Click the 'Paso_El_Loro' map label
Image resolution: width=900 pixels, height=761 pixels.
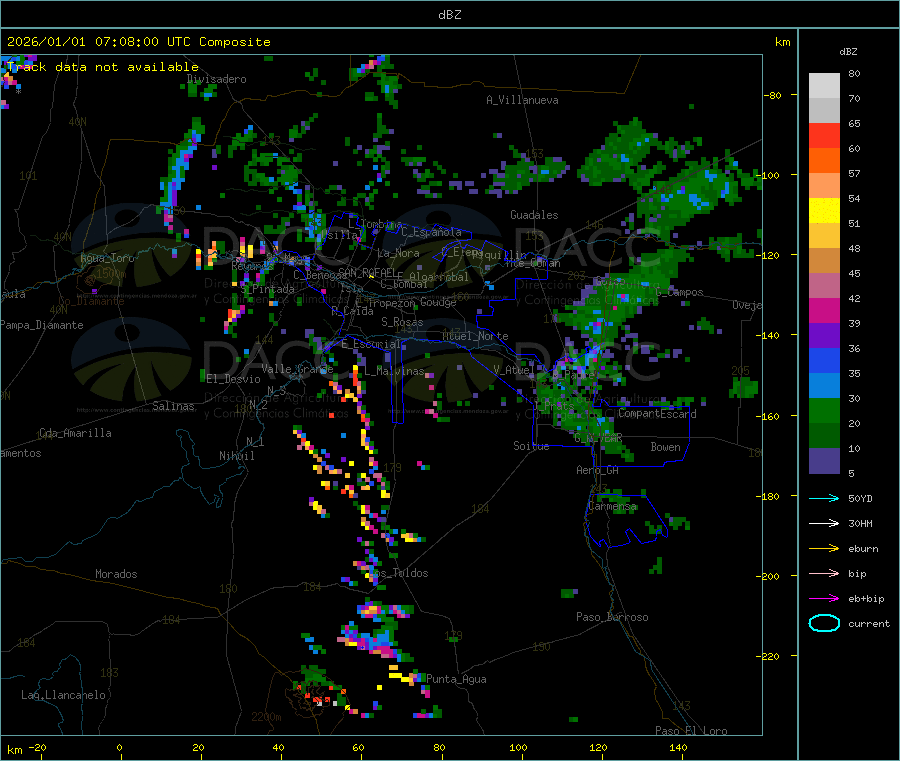point(692,731)
